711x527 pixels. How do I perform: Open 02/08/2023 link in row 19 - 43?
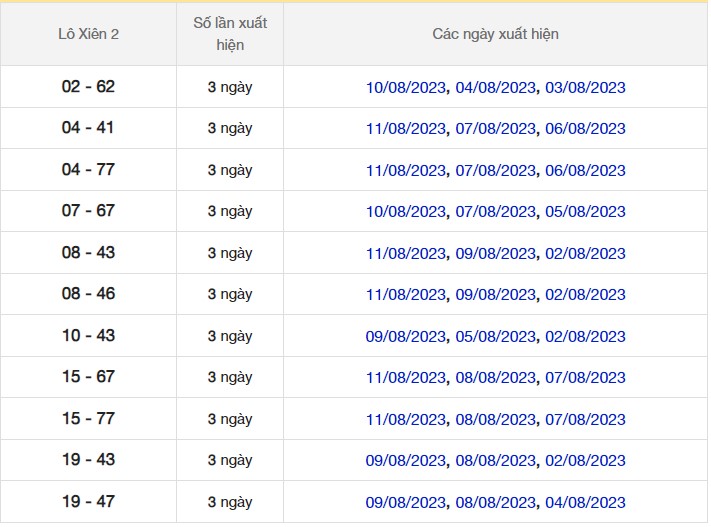point(585,460)
